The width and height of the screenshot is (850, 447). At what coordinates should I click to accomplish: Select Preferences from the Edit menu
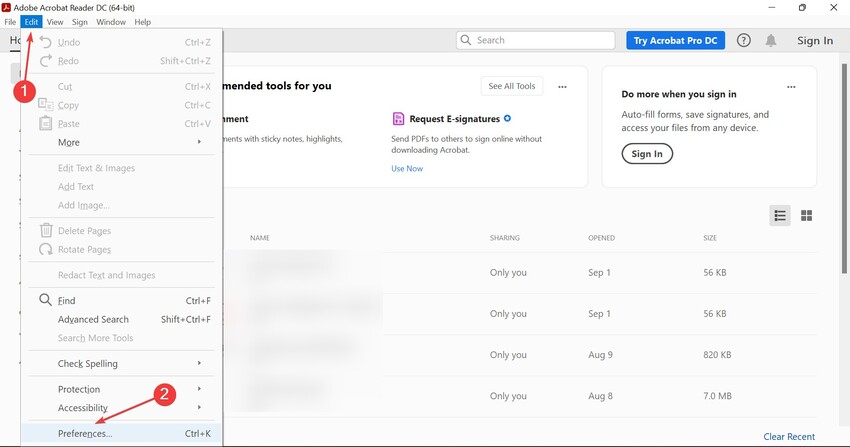(x=85, y=434)
